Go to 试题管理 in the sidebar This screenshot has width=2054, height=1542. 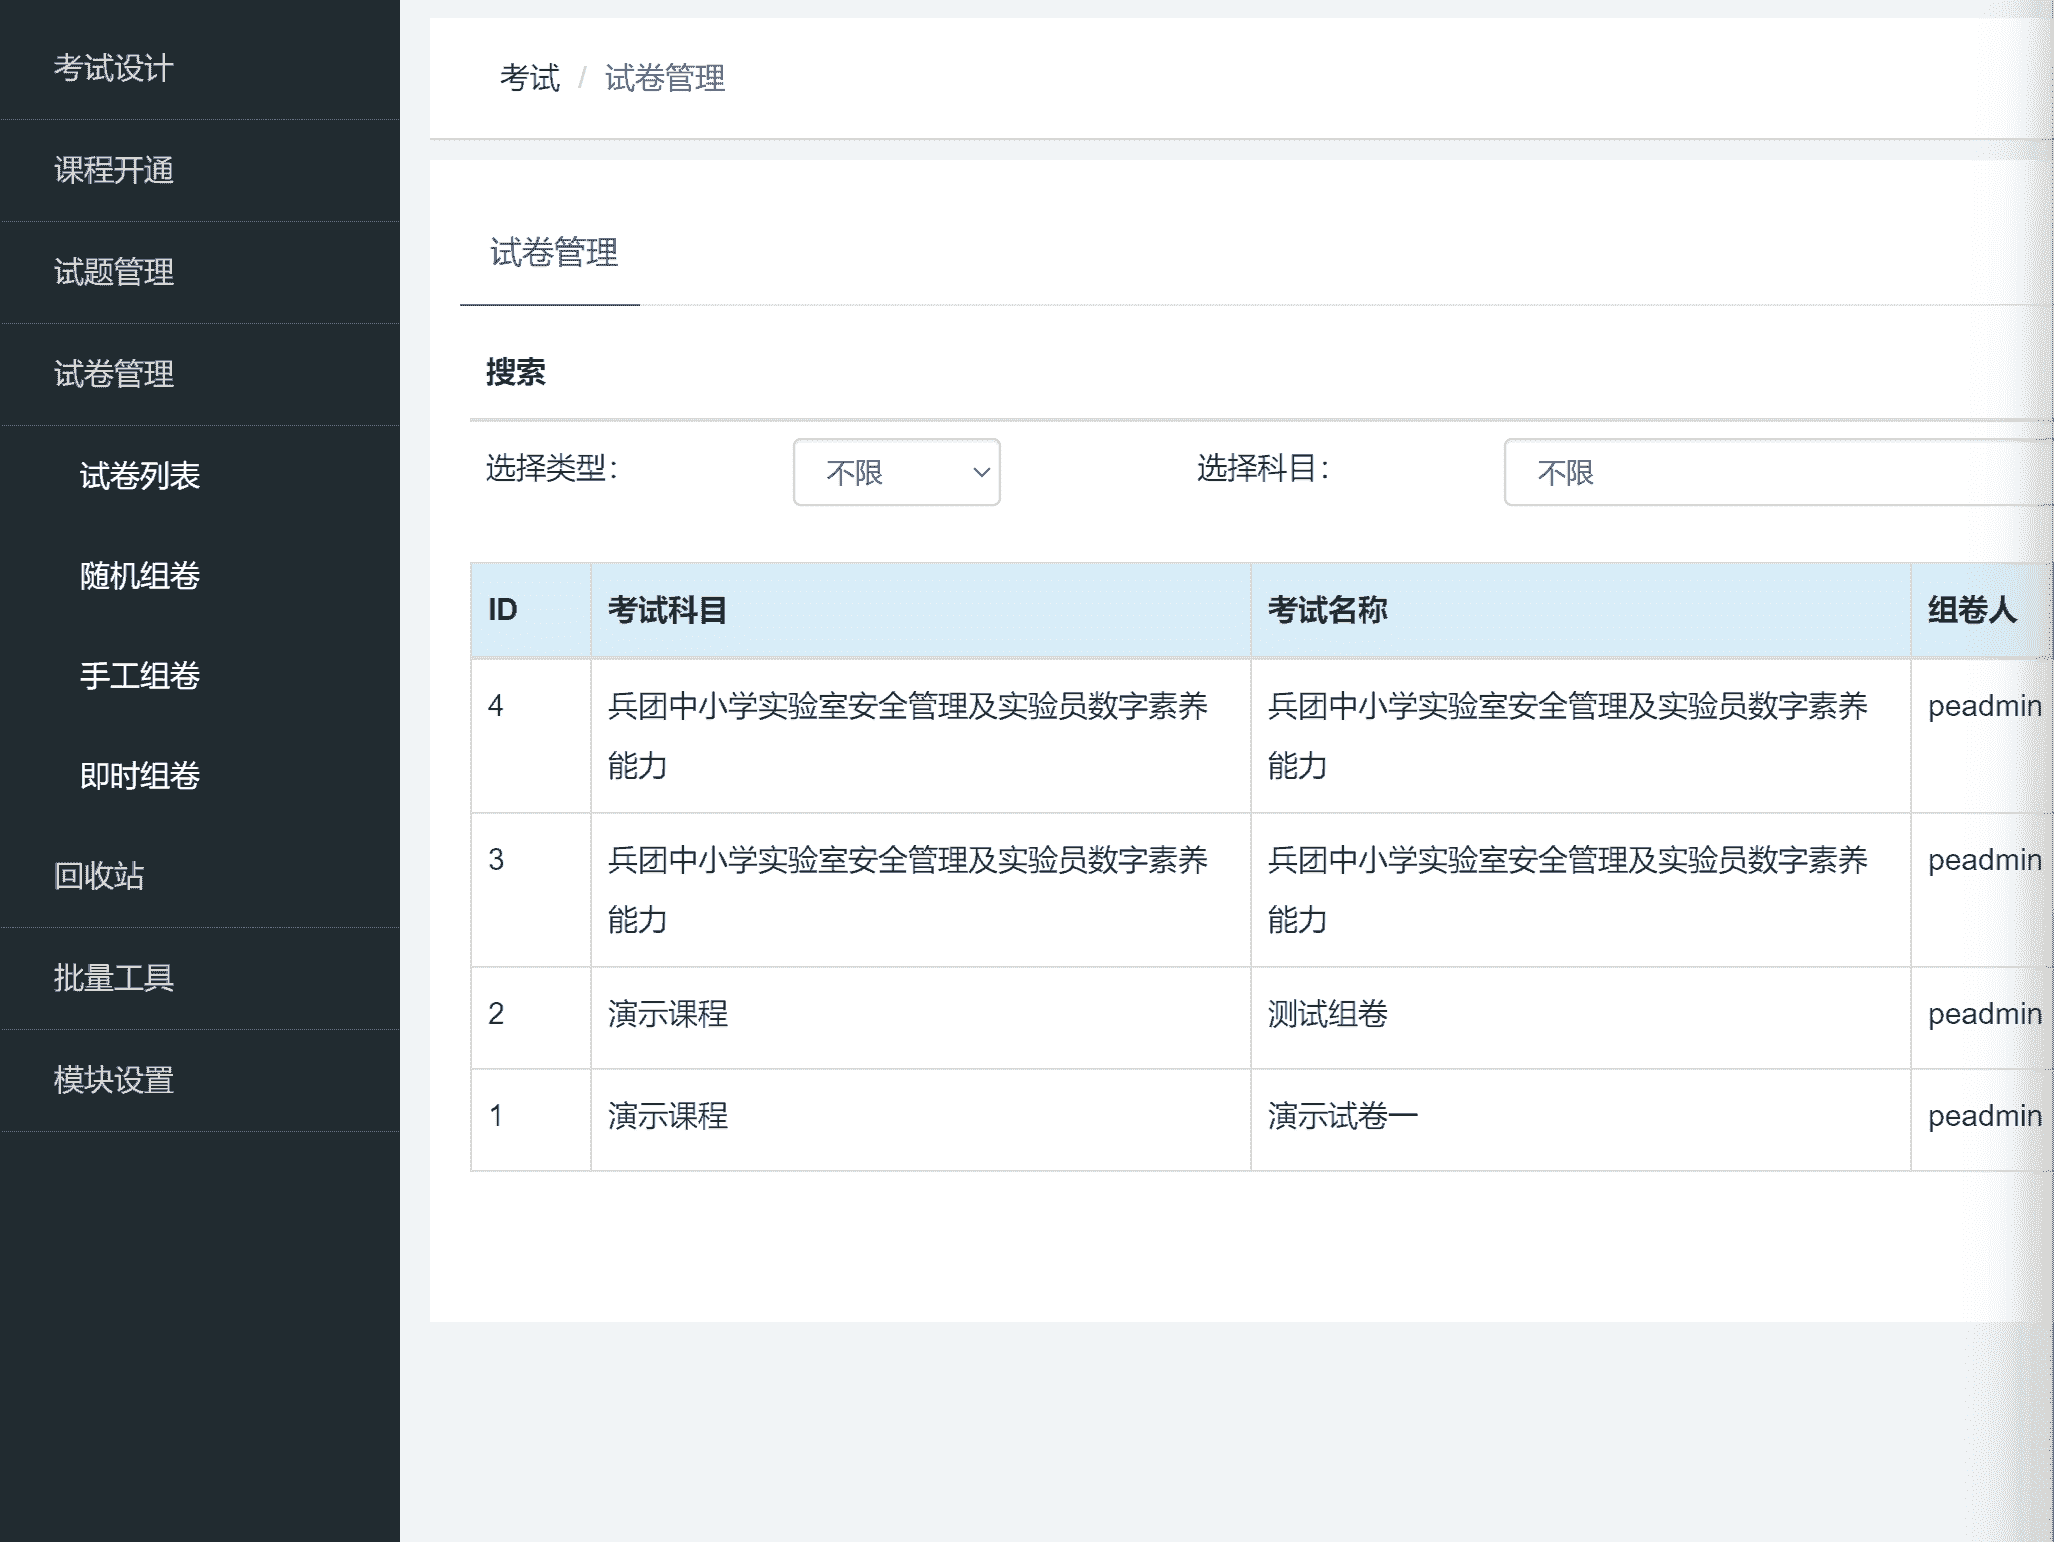pos(114,272)
